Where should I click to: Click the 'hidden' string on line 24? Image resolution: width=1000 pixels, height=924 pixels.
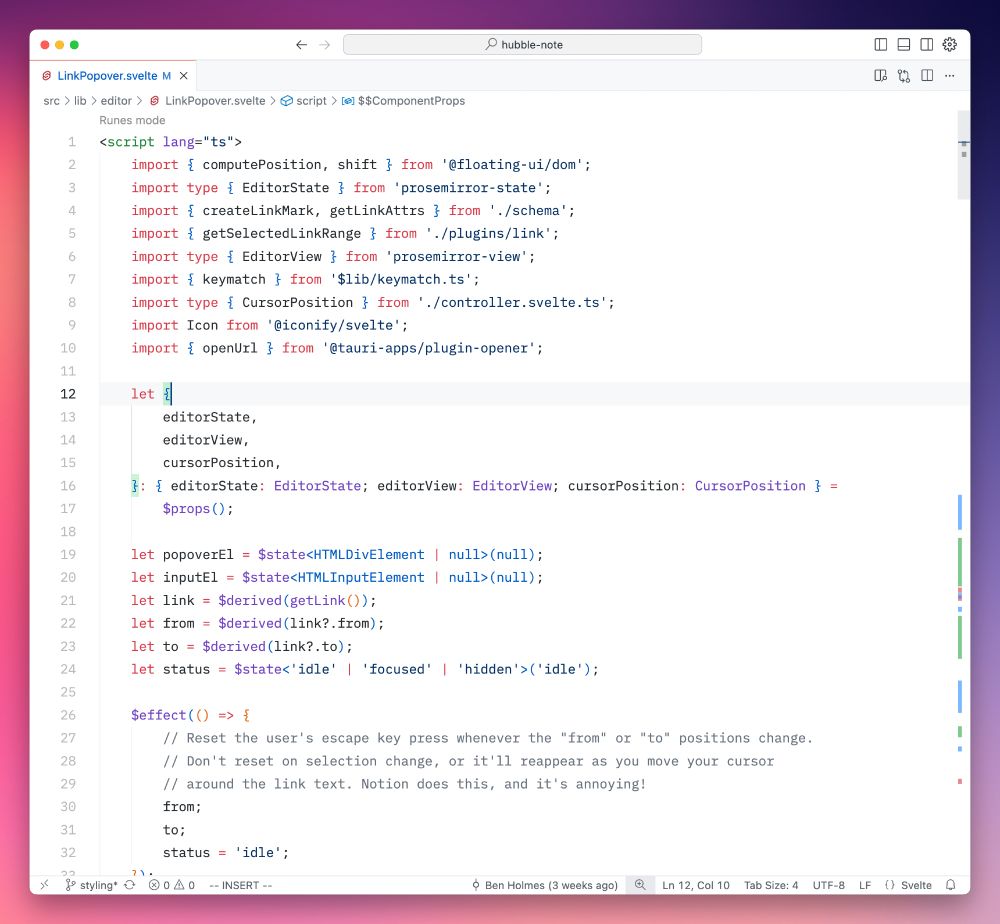(489, 670)
